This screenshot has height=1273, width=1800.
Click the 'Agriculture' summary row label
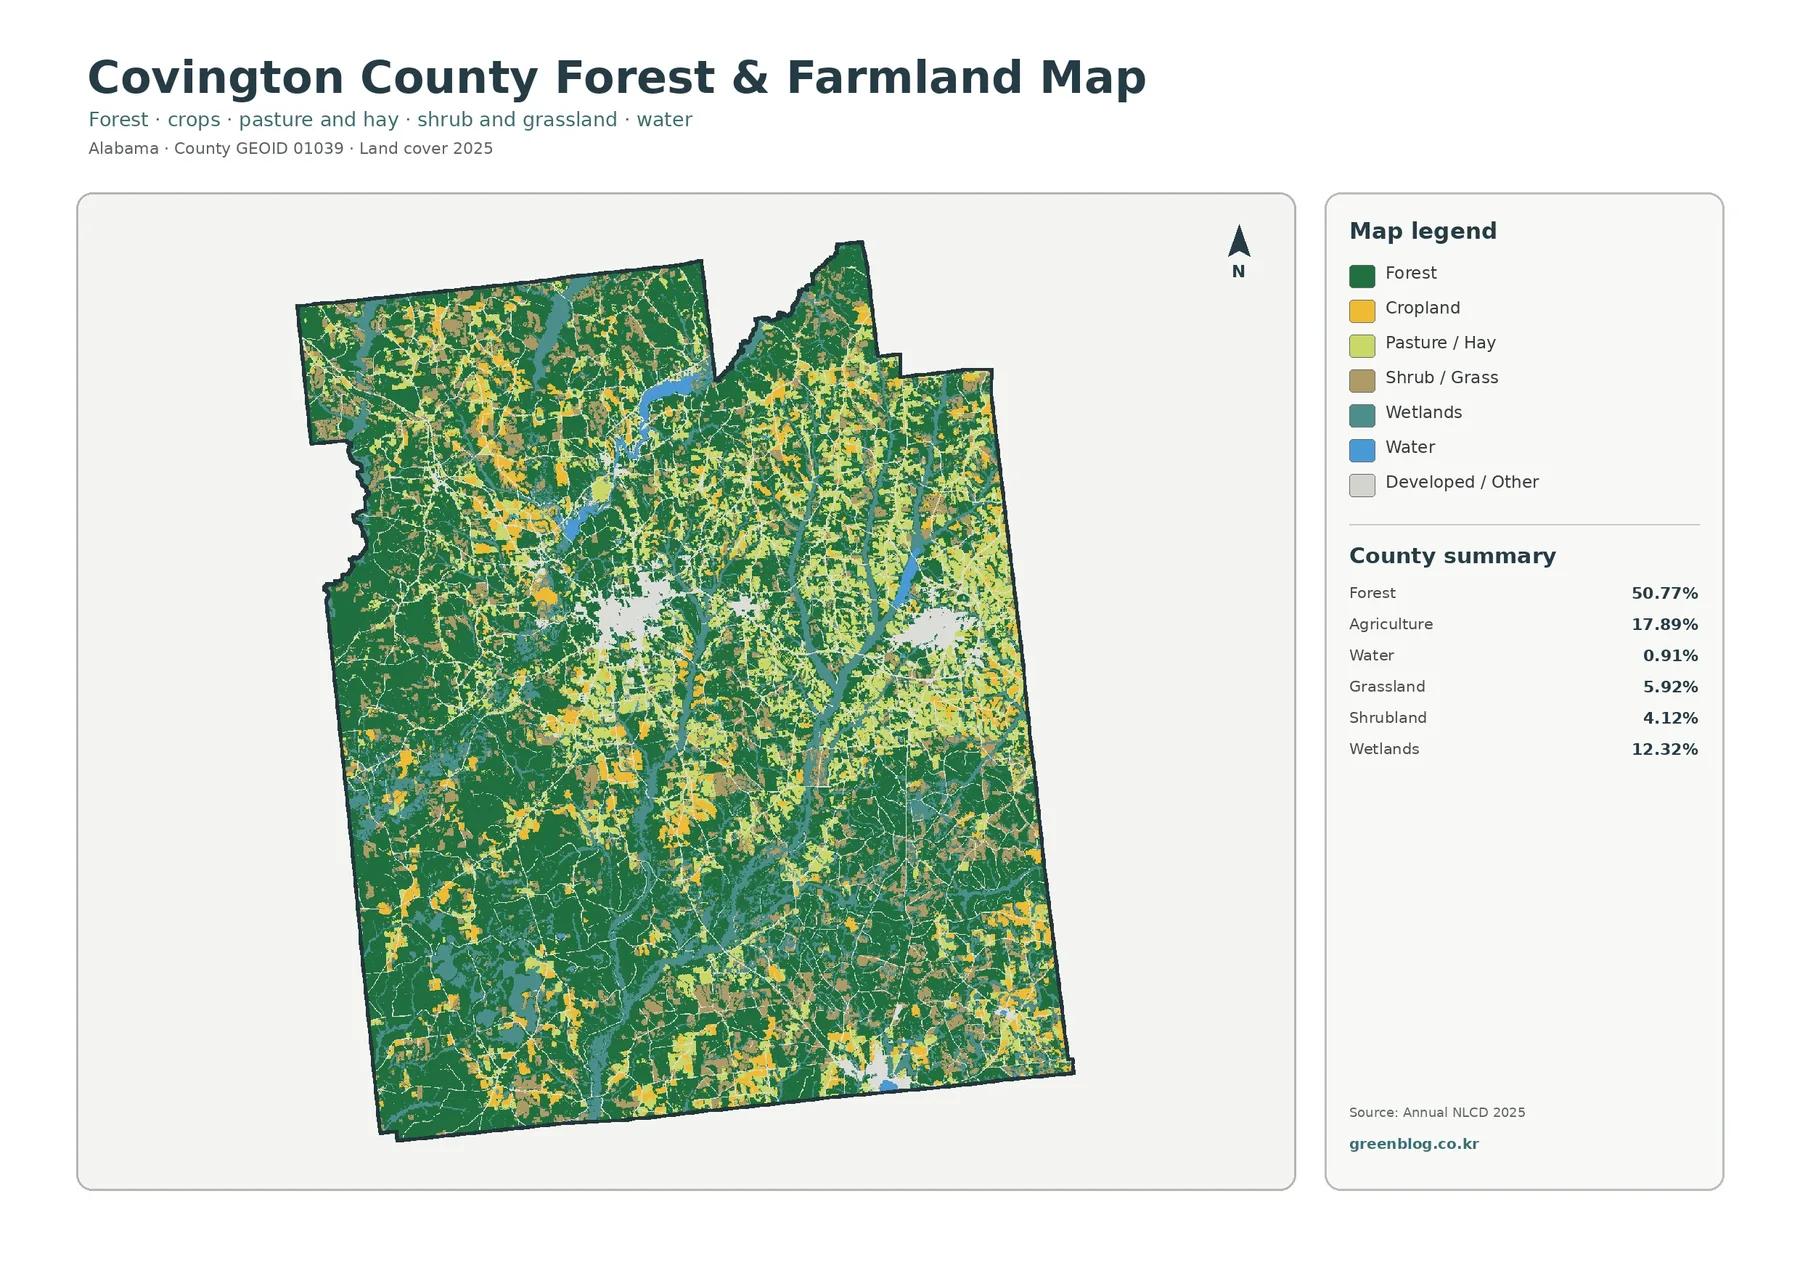(x=1390, y=625)
